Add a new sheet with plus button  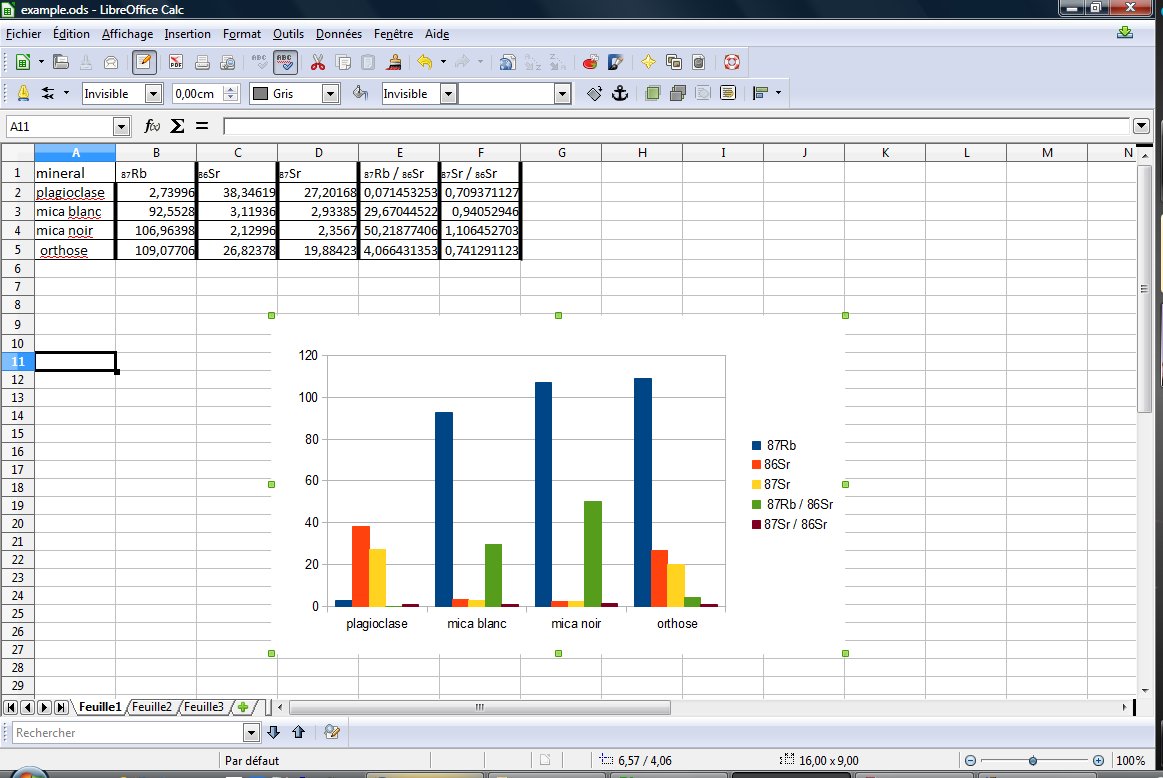[x=243, y=707]
